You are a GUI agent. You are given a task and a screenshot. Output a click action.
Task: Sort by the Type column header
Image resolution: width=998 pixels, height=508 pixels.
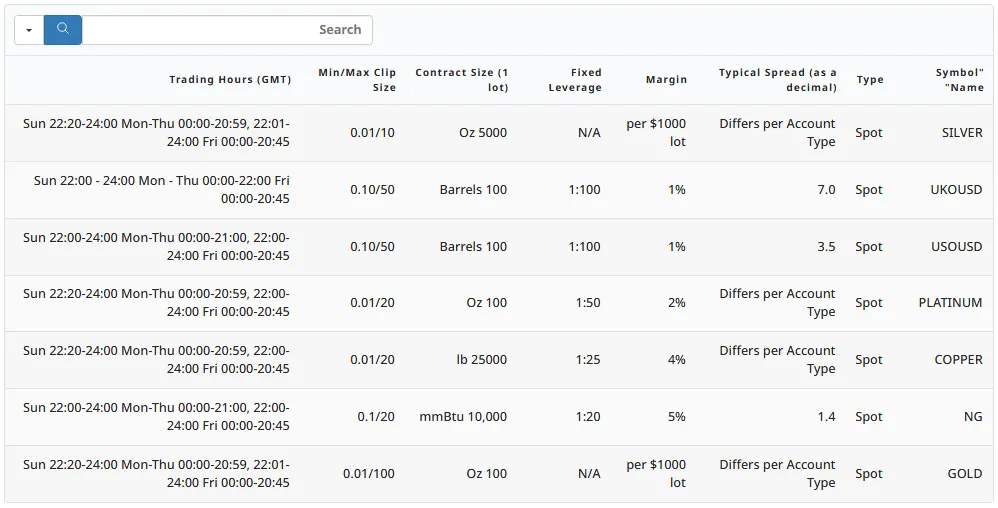pos(870,80)
